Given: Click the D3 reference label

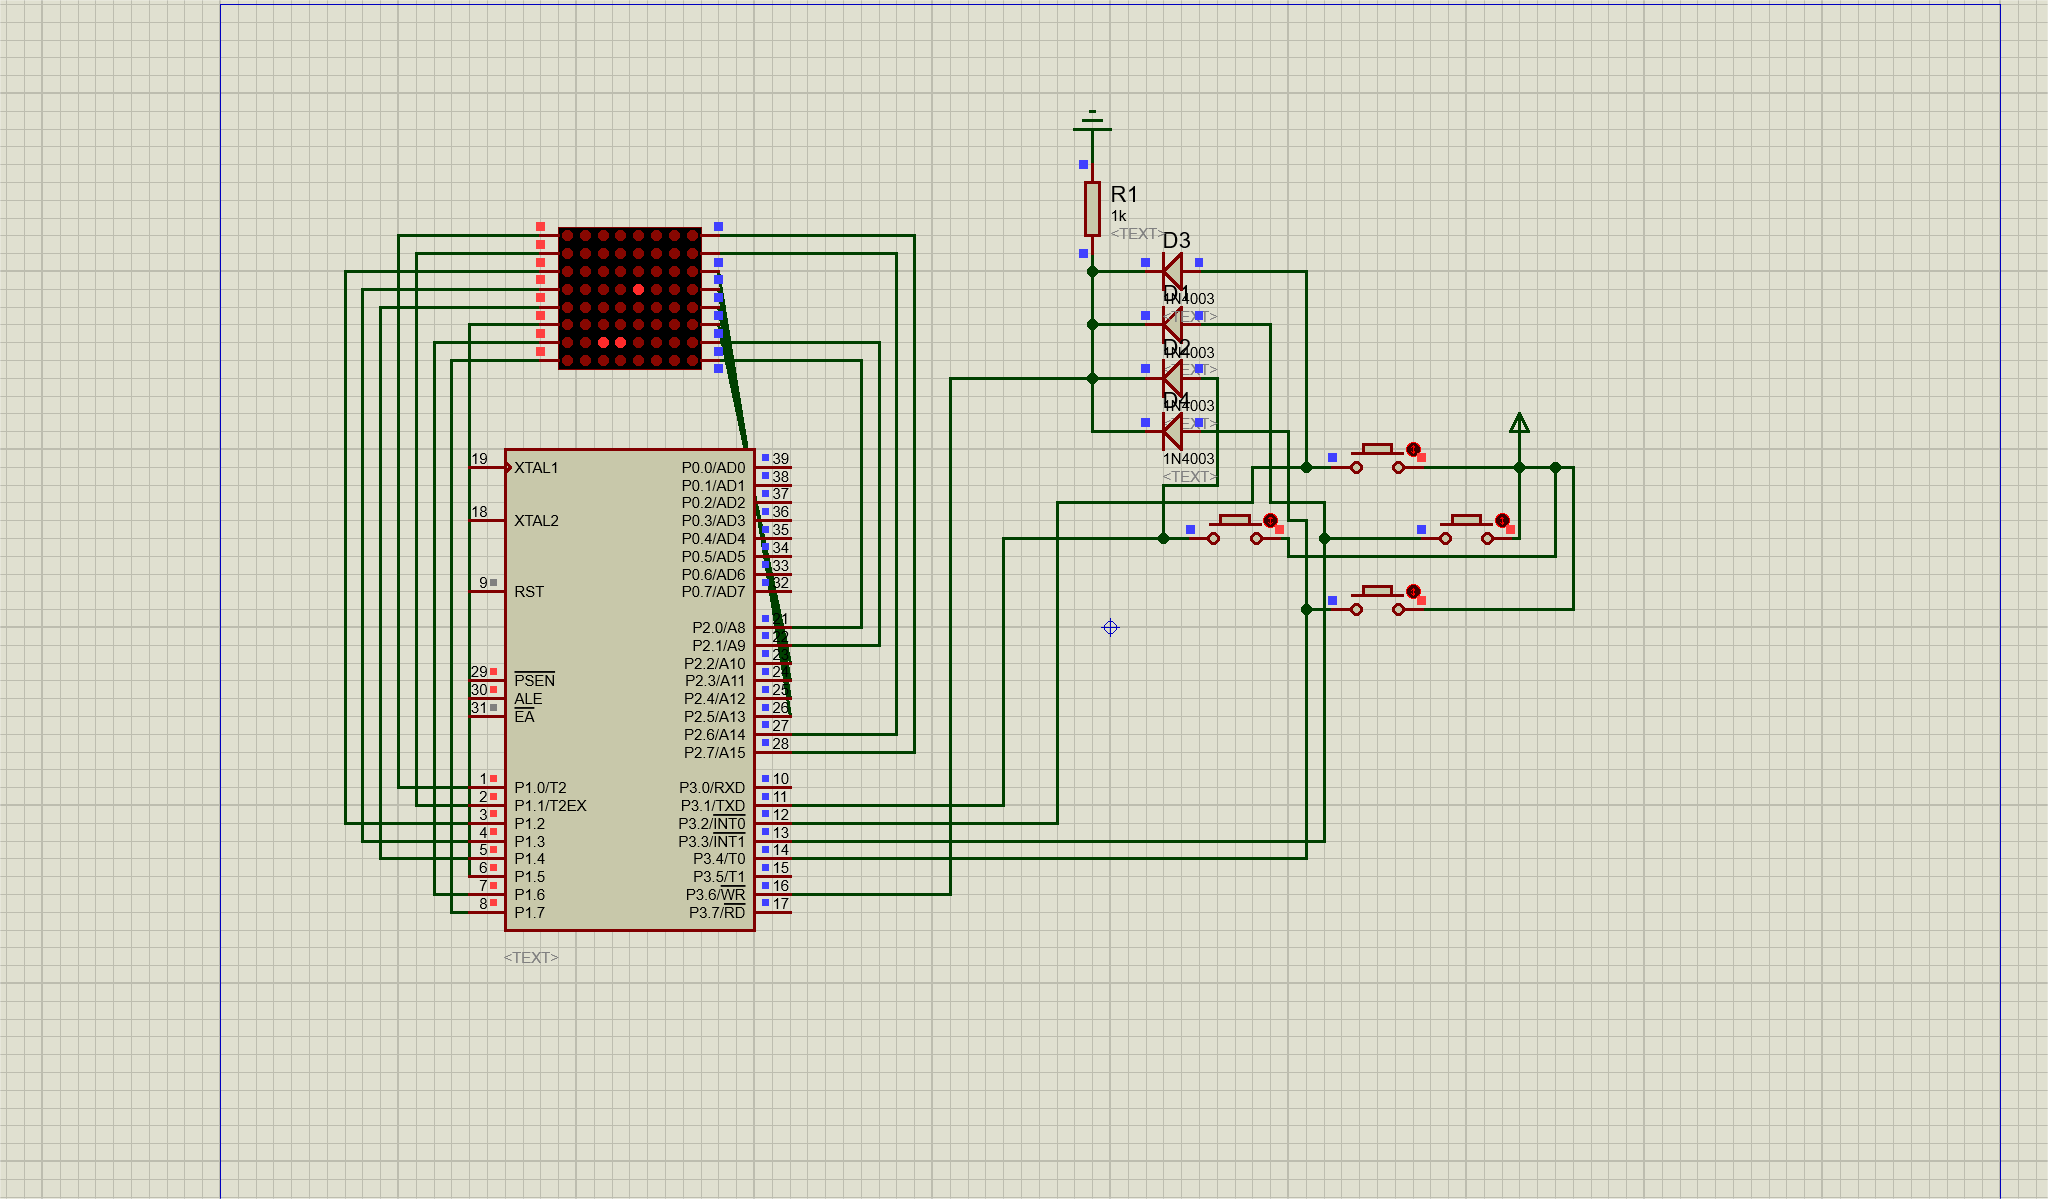Looking at the screenshot, I should point(1176,240).
